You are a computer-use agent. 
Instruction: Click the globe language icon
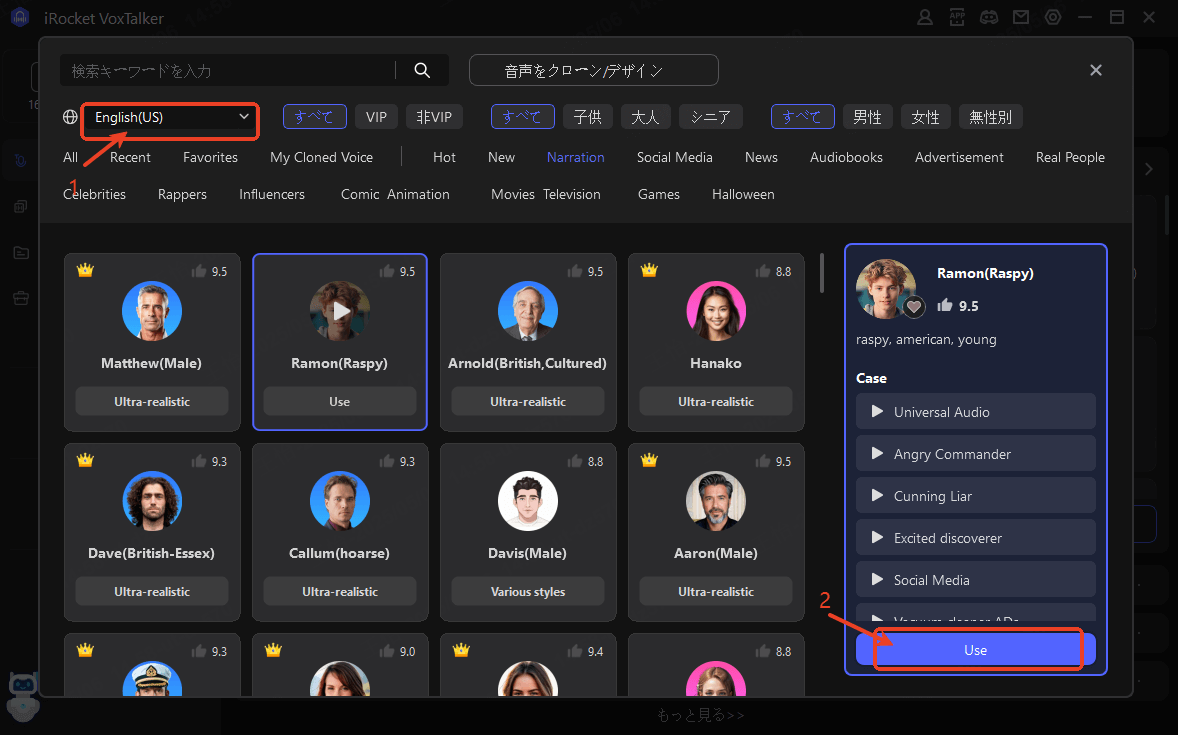70,116
